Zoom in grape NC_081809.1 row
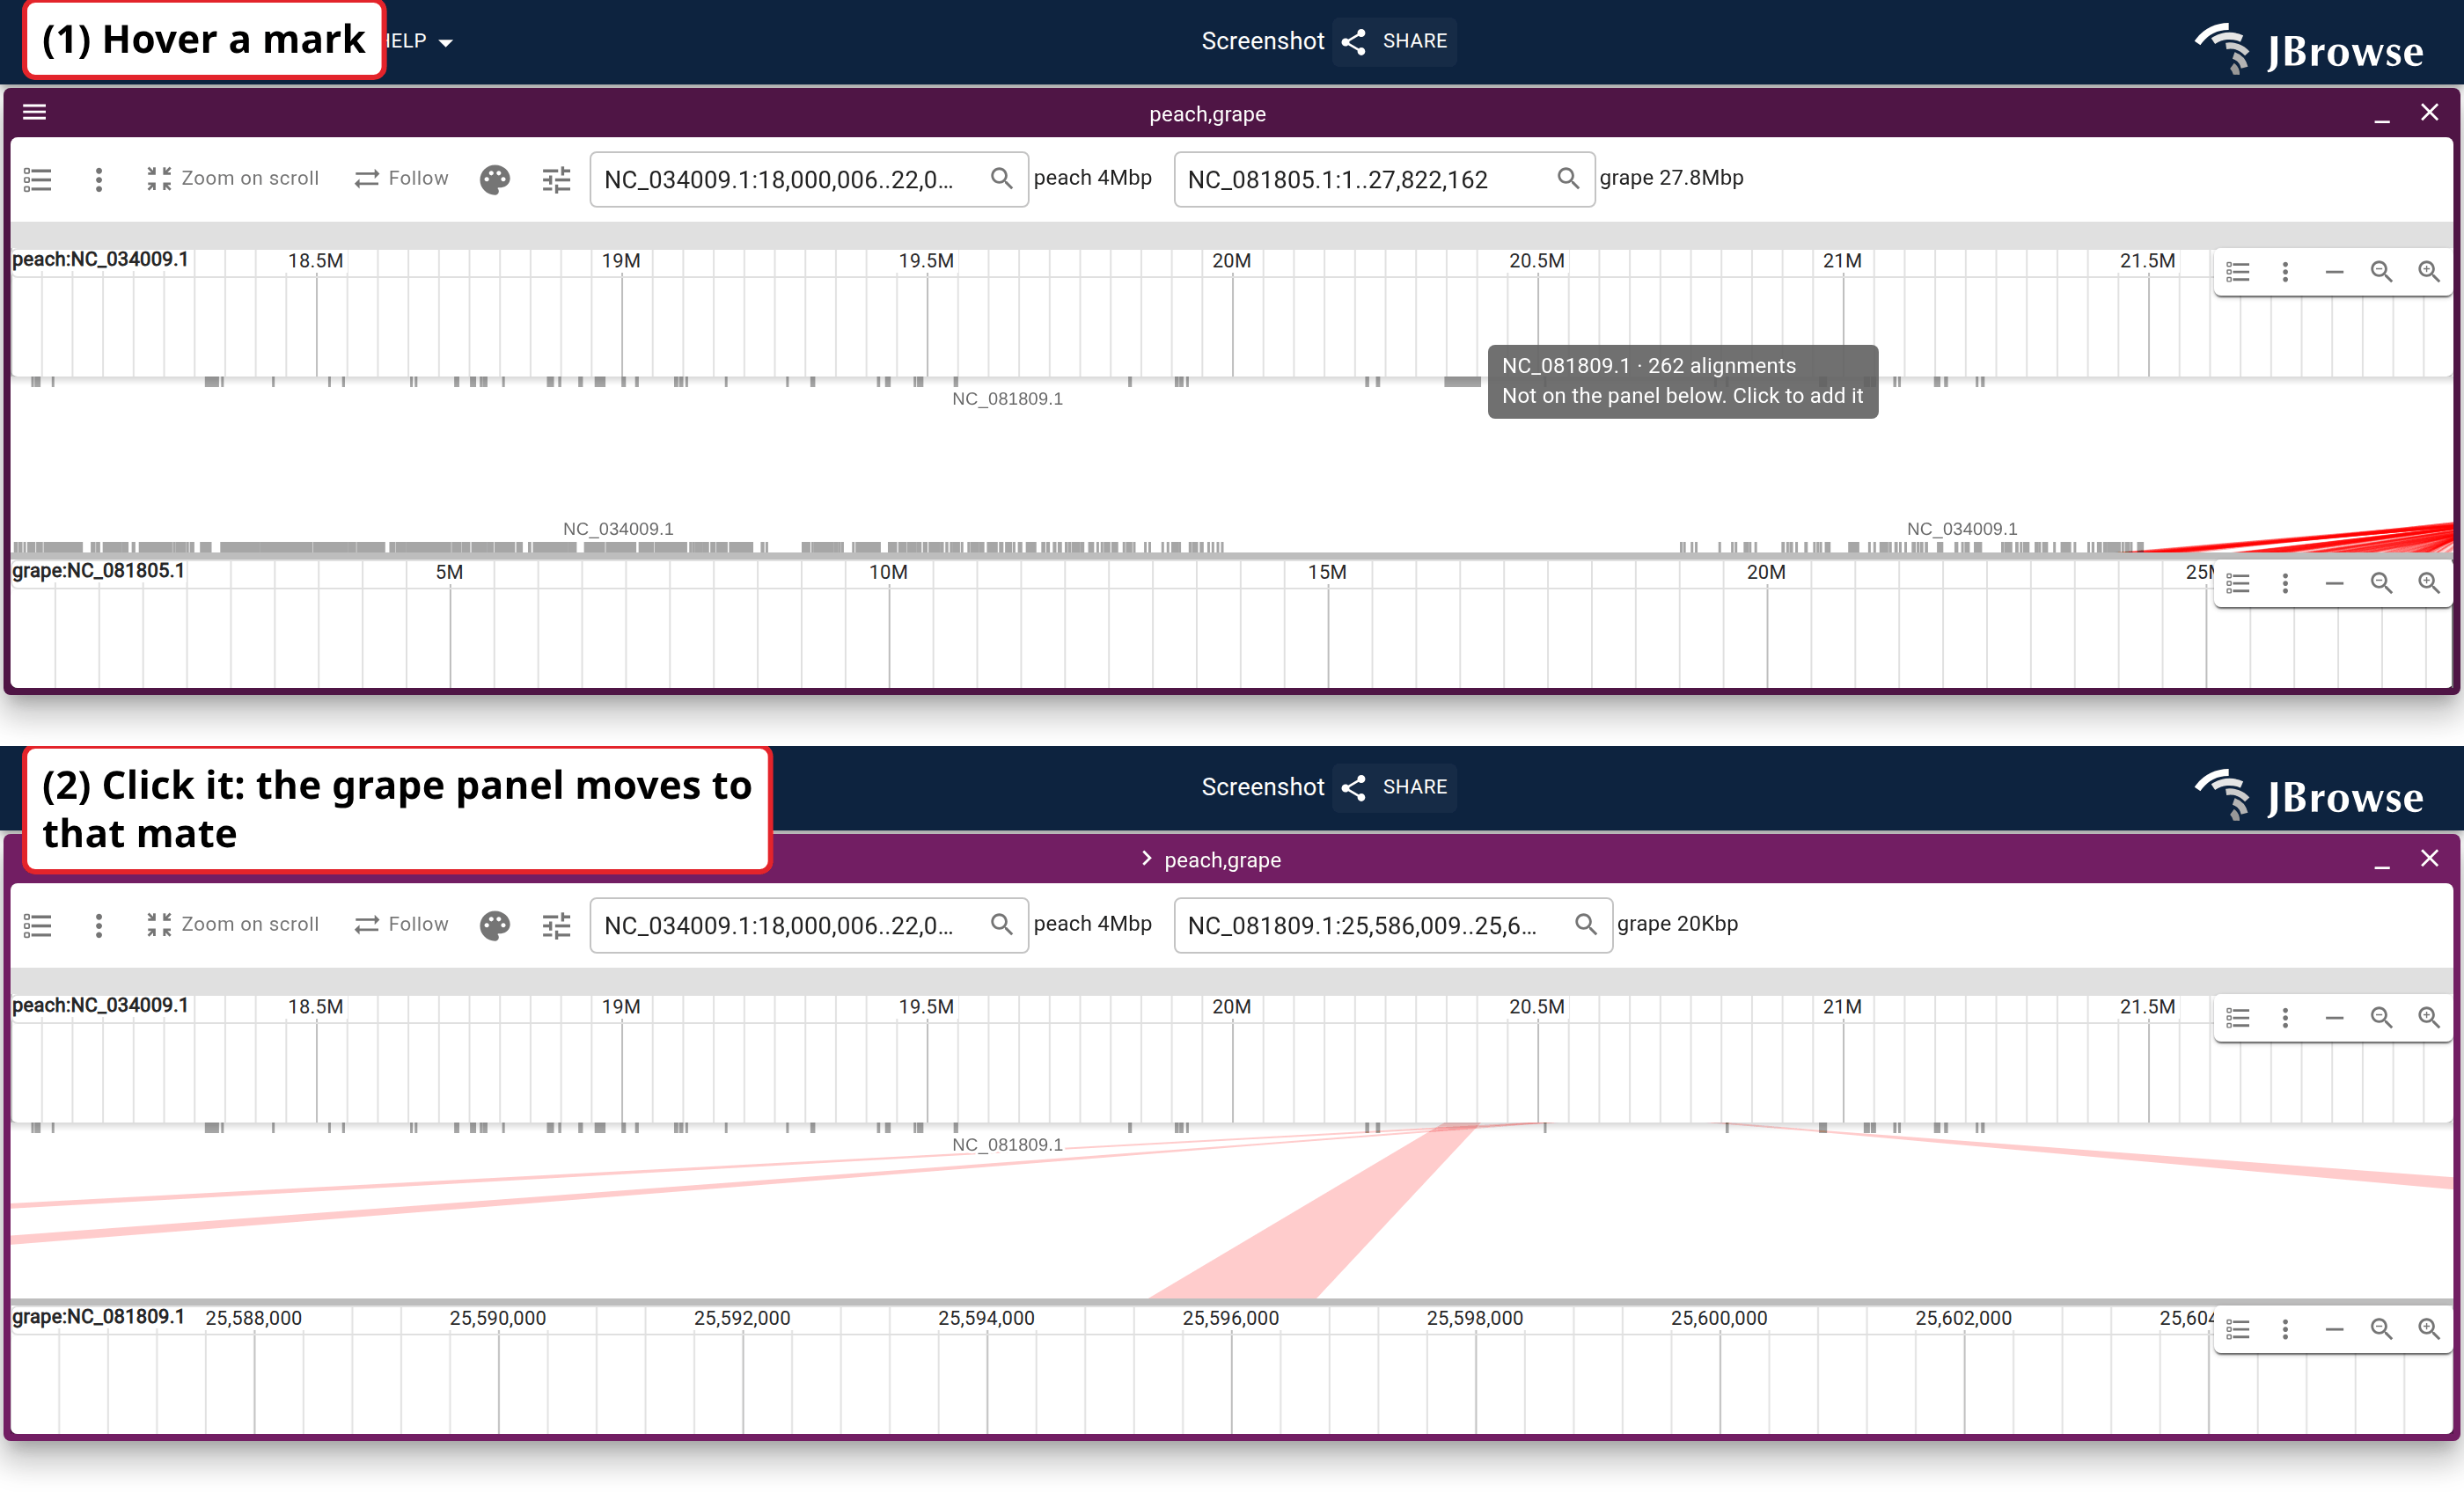 point(2429,1329)
